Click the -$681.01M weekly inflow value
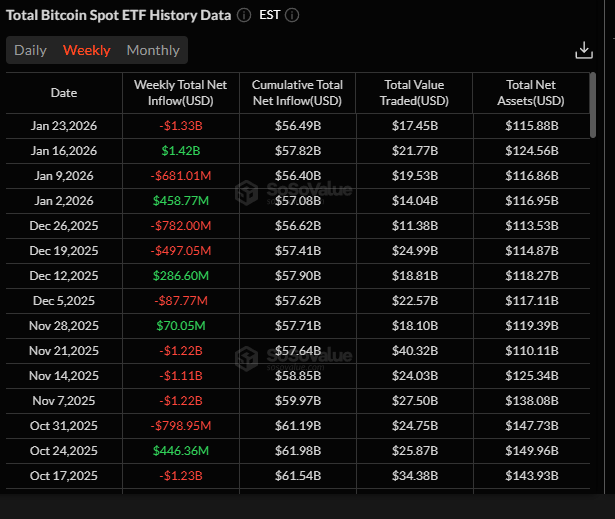This screenshot has height=519, width=615. coord(181,177)
